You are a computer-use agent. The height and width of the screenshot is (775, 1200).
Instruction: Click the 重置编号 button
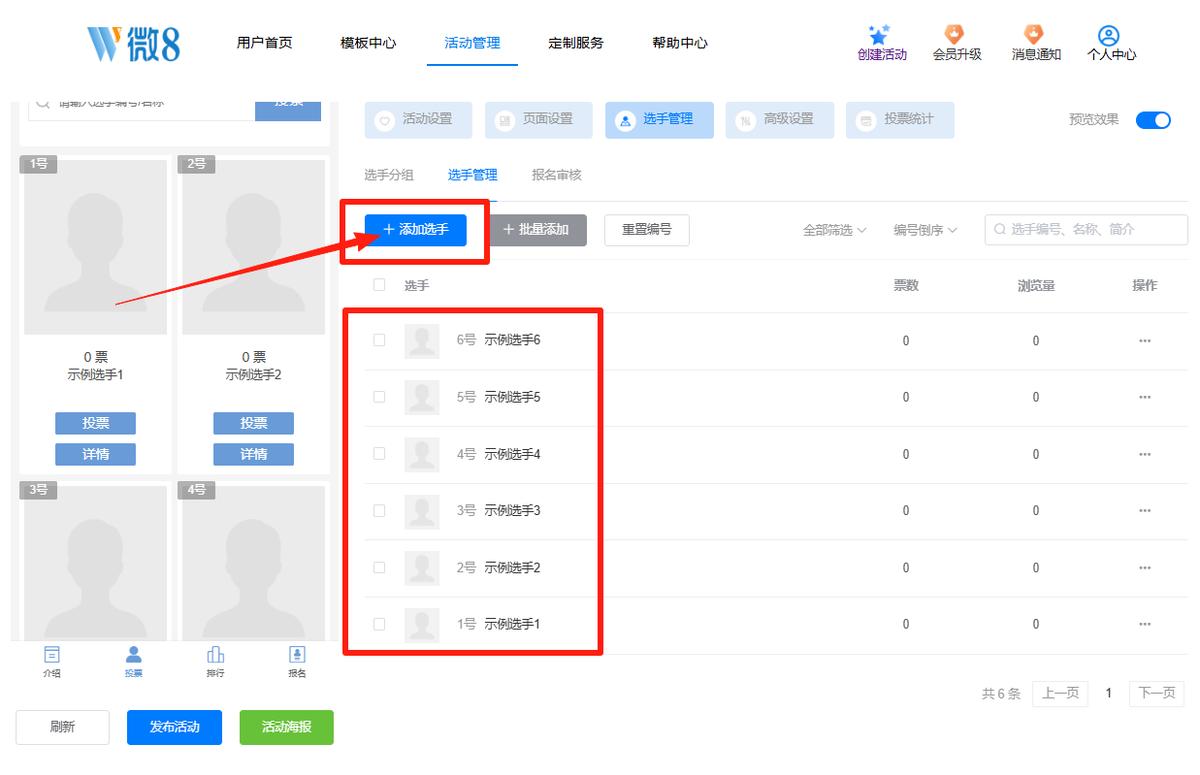tap(647, 230)
